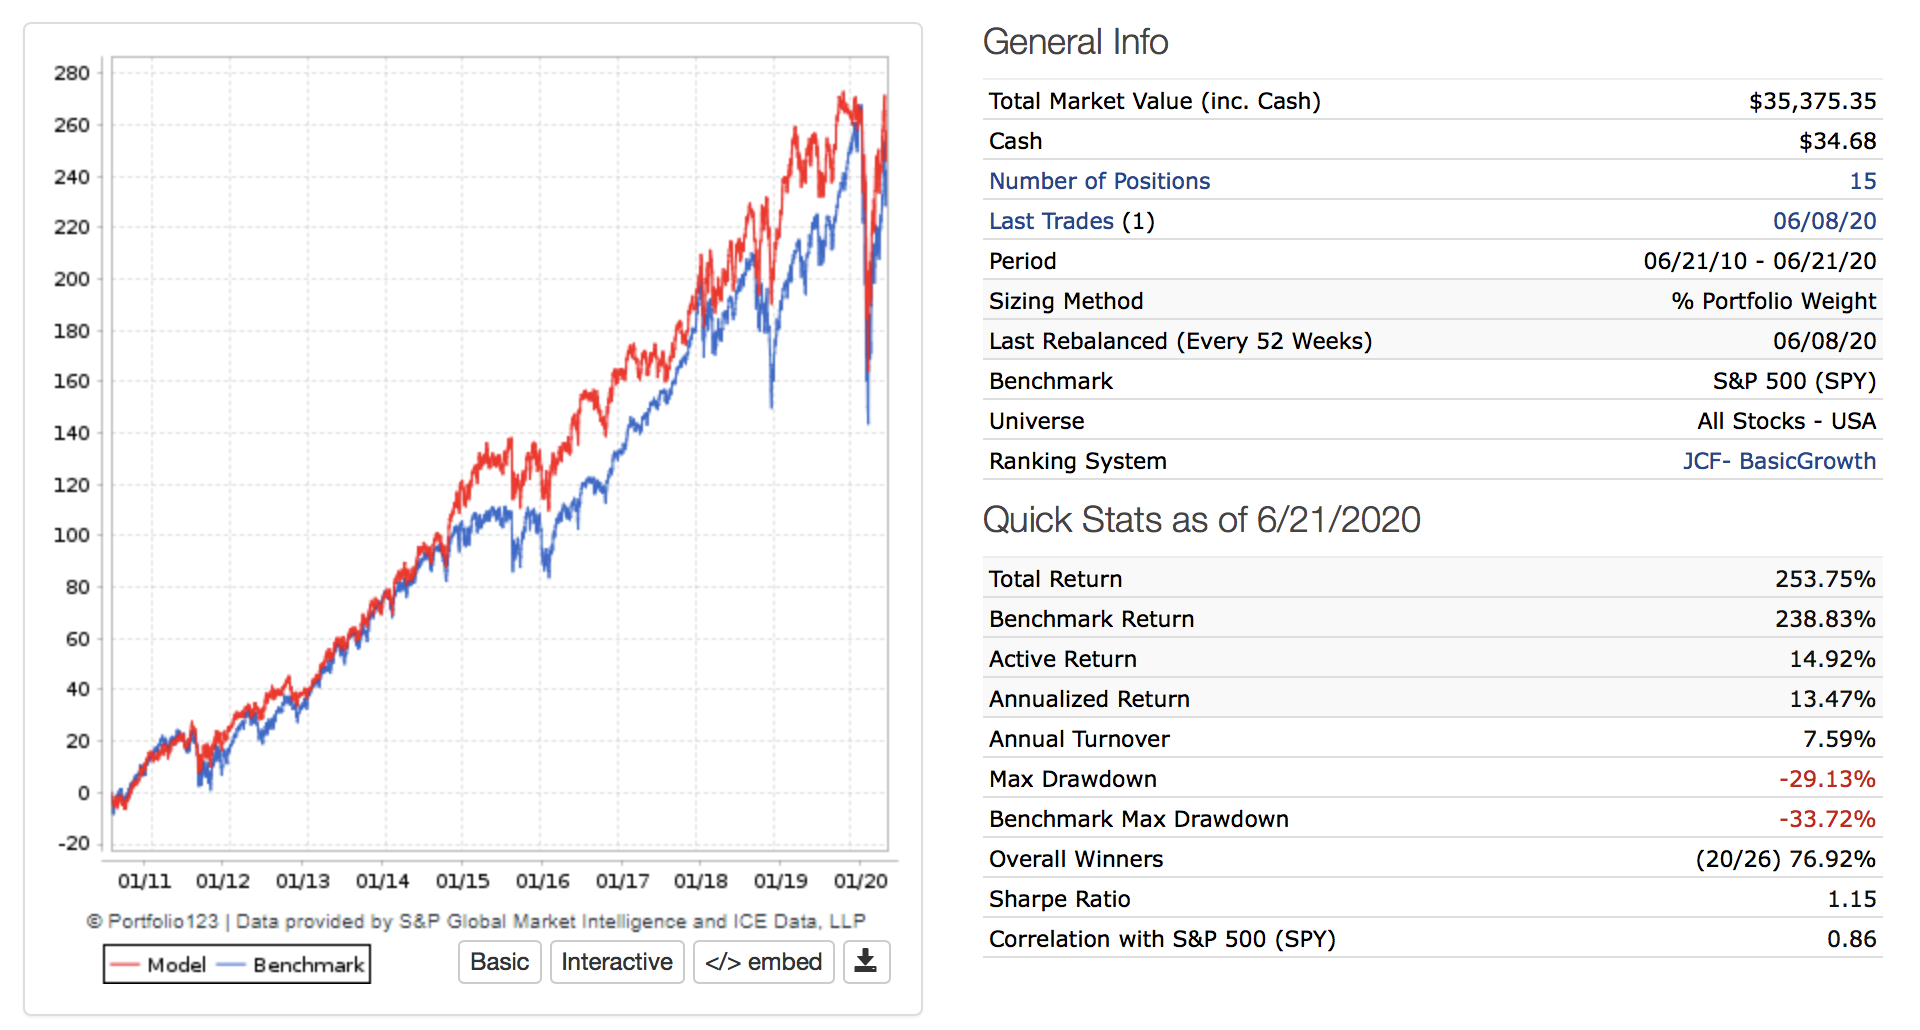The height and width of the screenshot is (1030, 1920).
Task: Click the S&P 500 (SPY) benchmark value
Action: (x=1794, y=381)
